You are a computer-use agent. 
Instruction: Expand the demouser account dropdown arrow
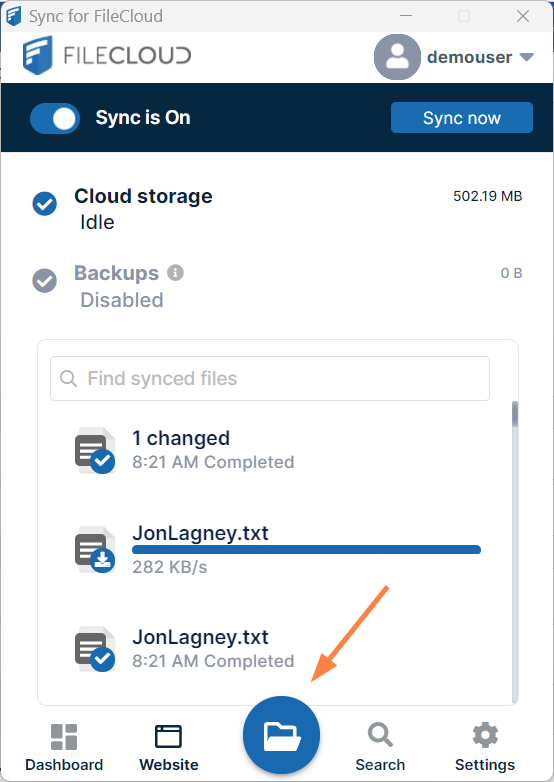coord(527,57)
